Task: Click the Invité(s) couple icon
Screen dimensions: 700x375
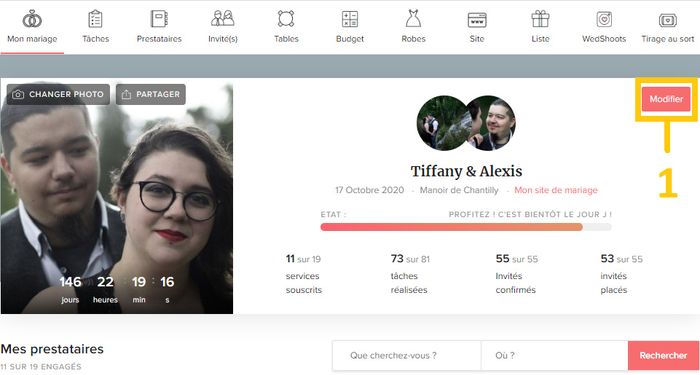Action: (223, 19)
